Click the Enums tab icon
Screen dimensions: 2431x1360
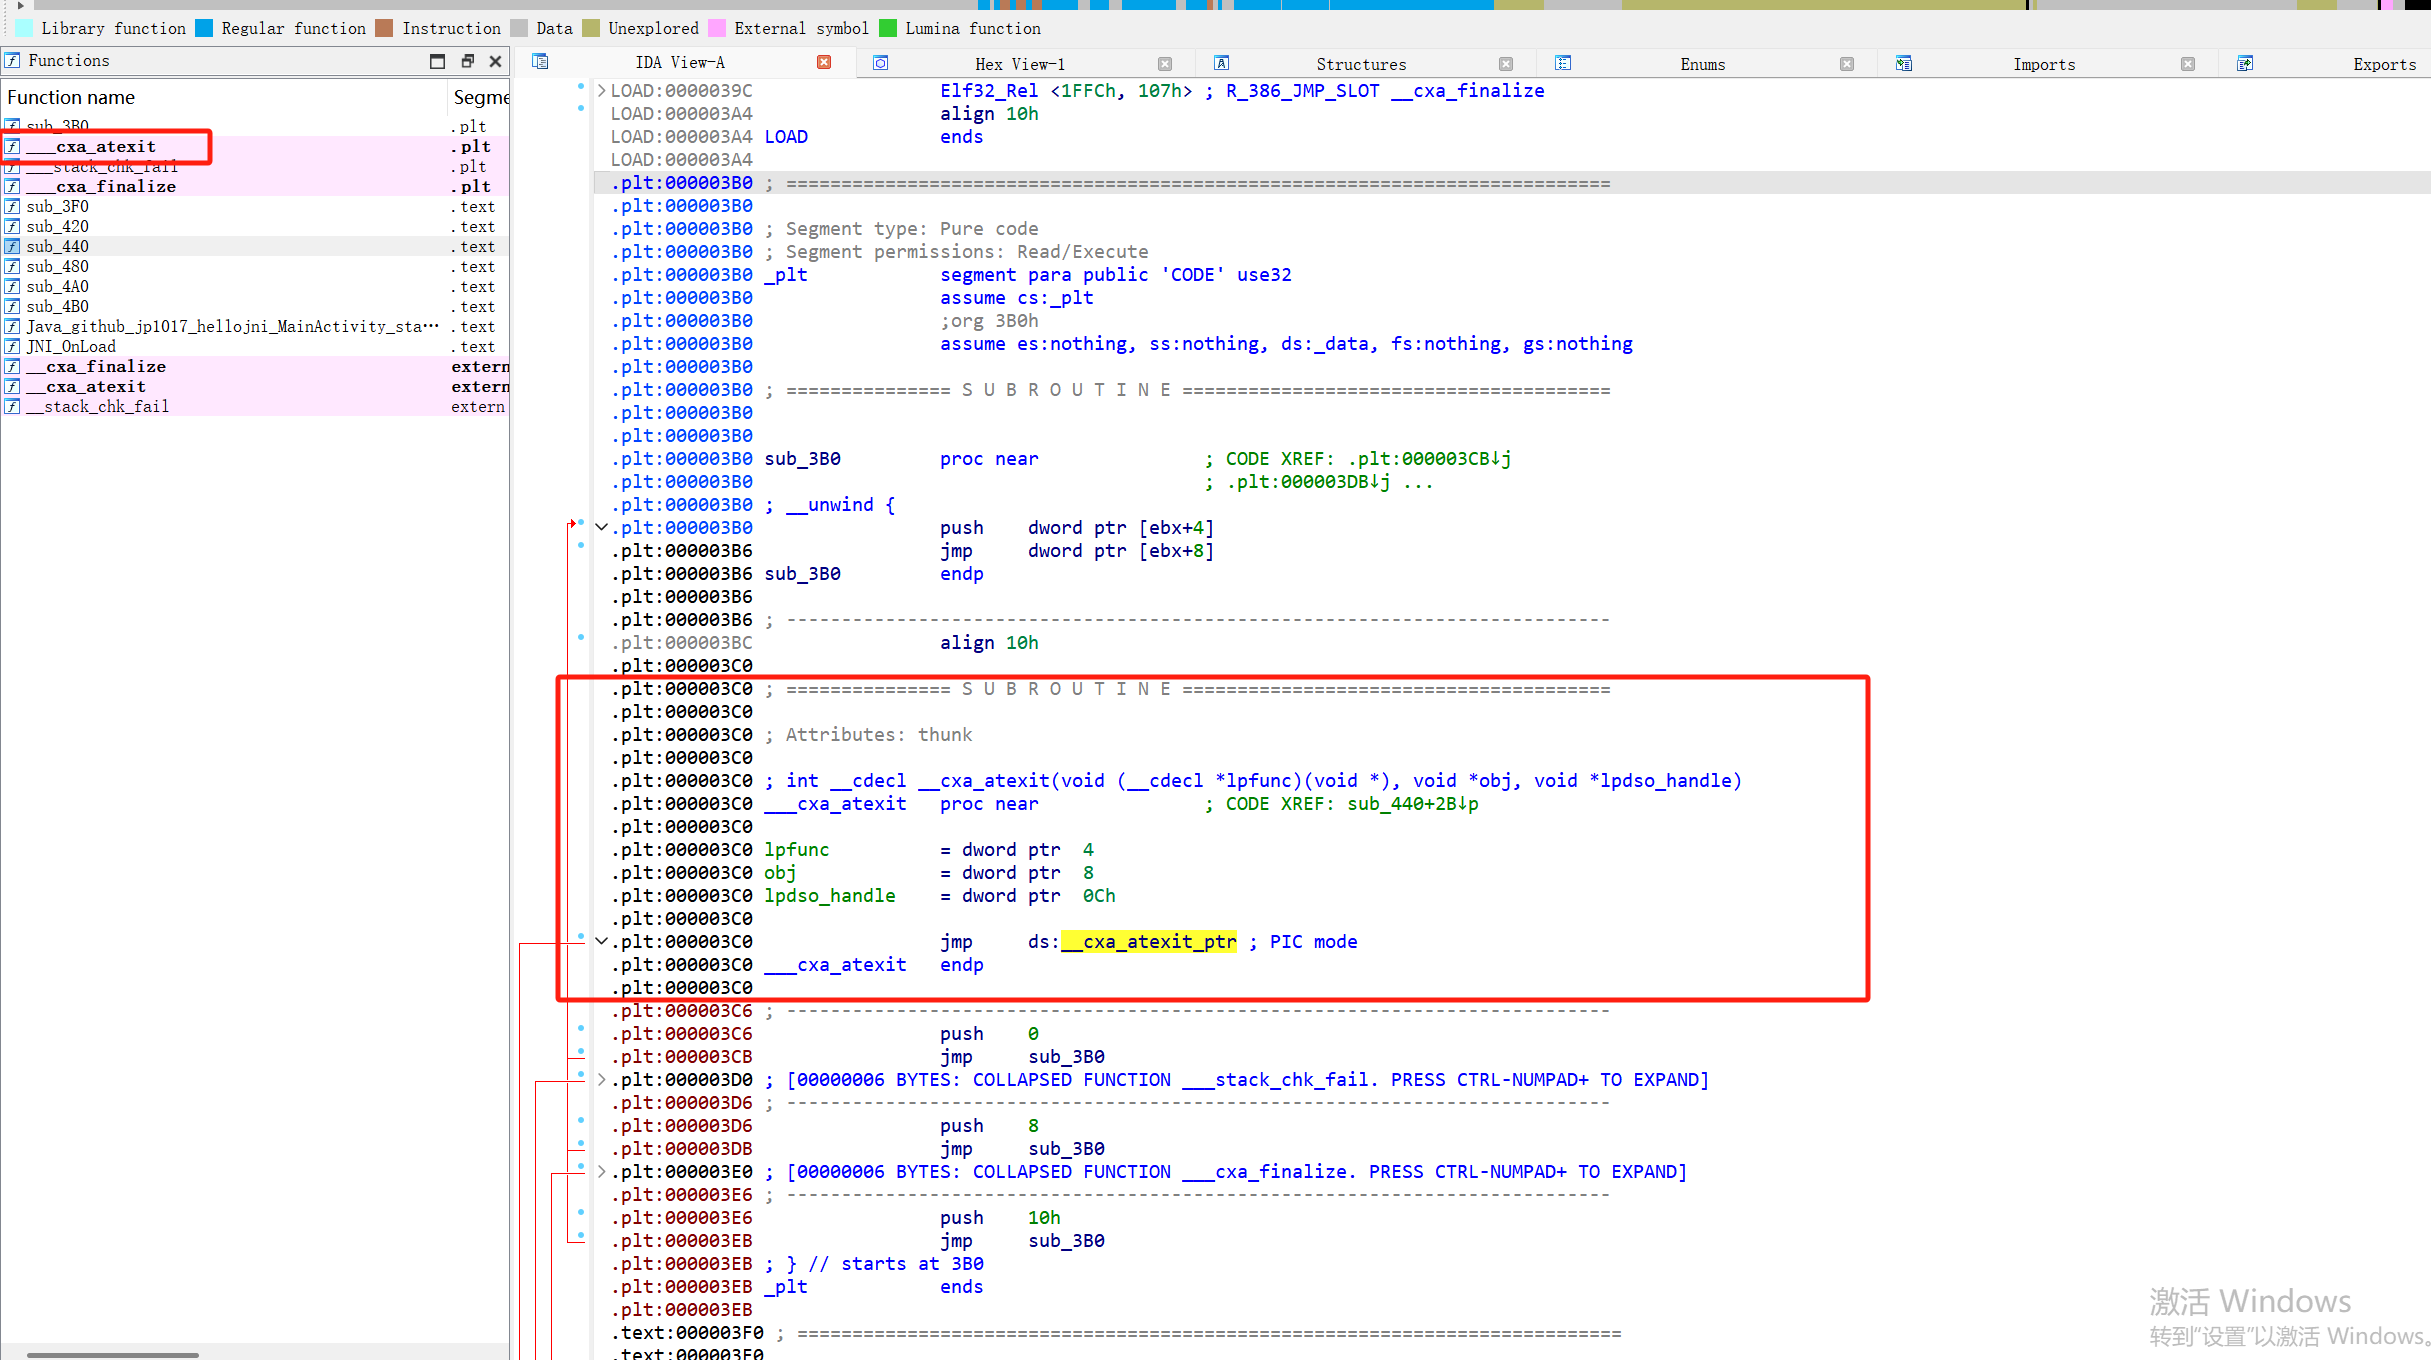pos(1563,63)
